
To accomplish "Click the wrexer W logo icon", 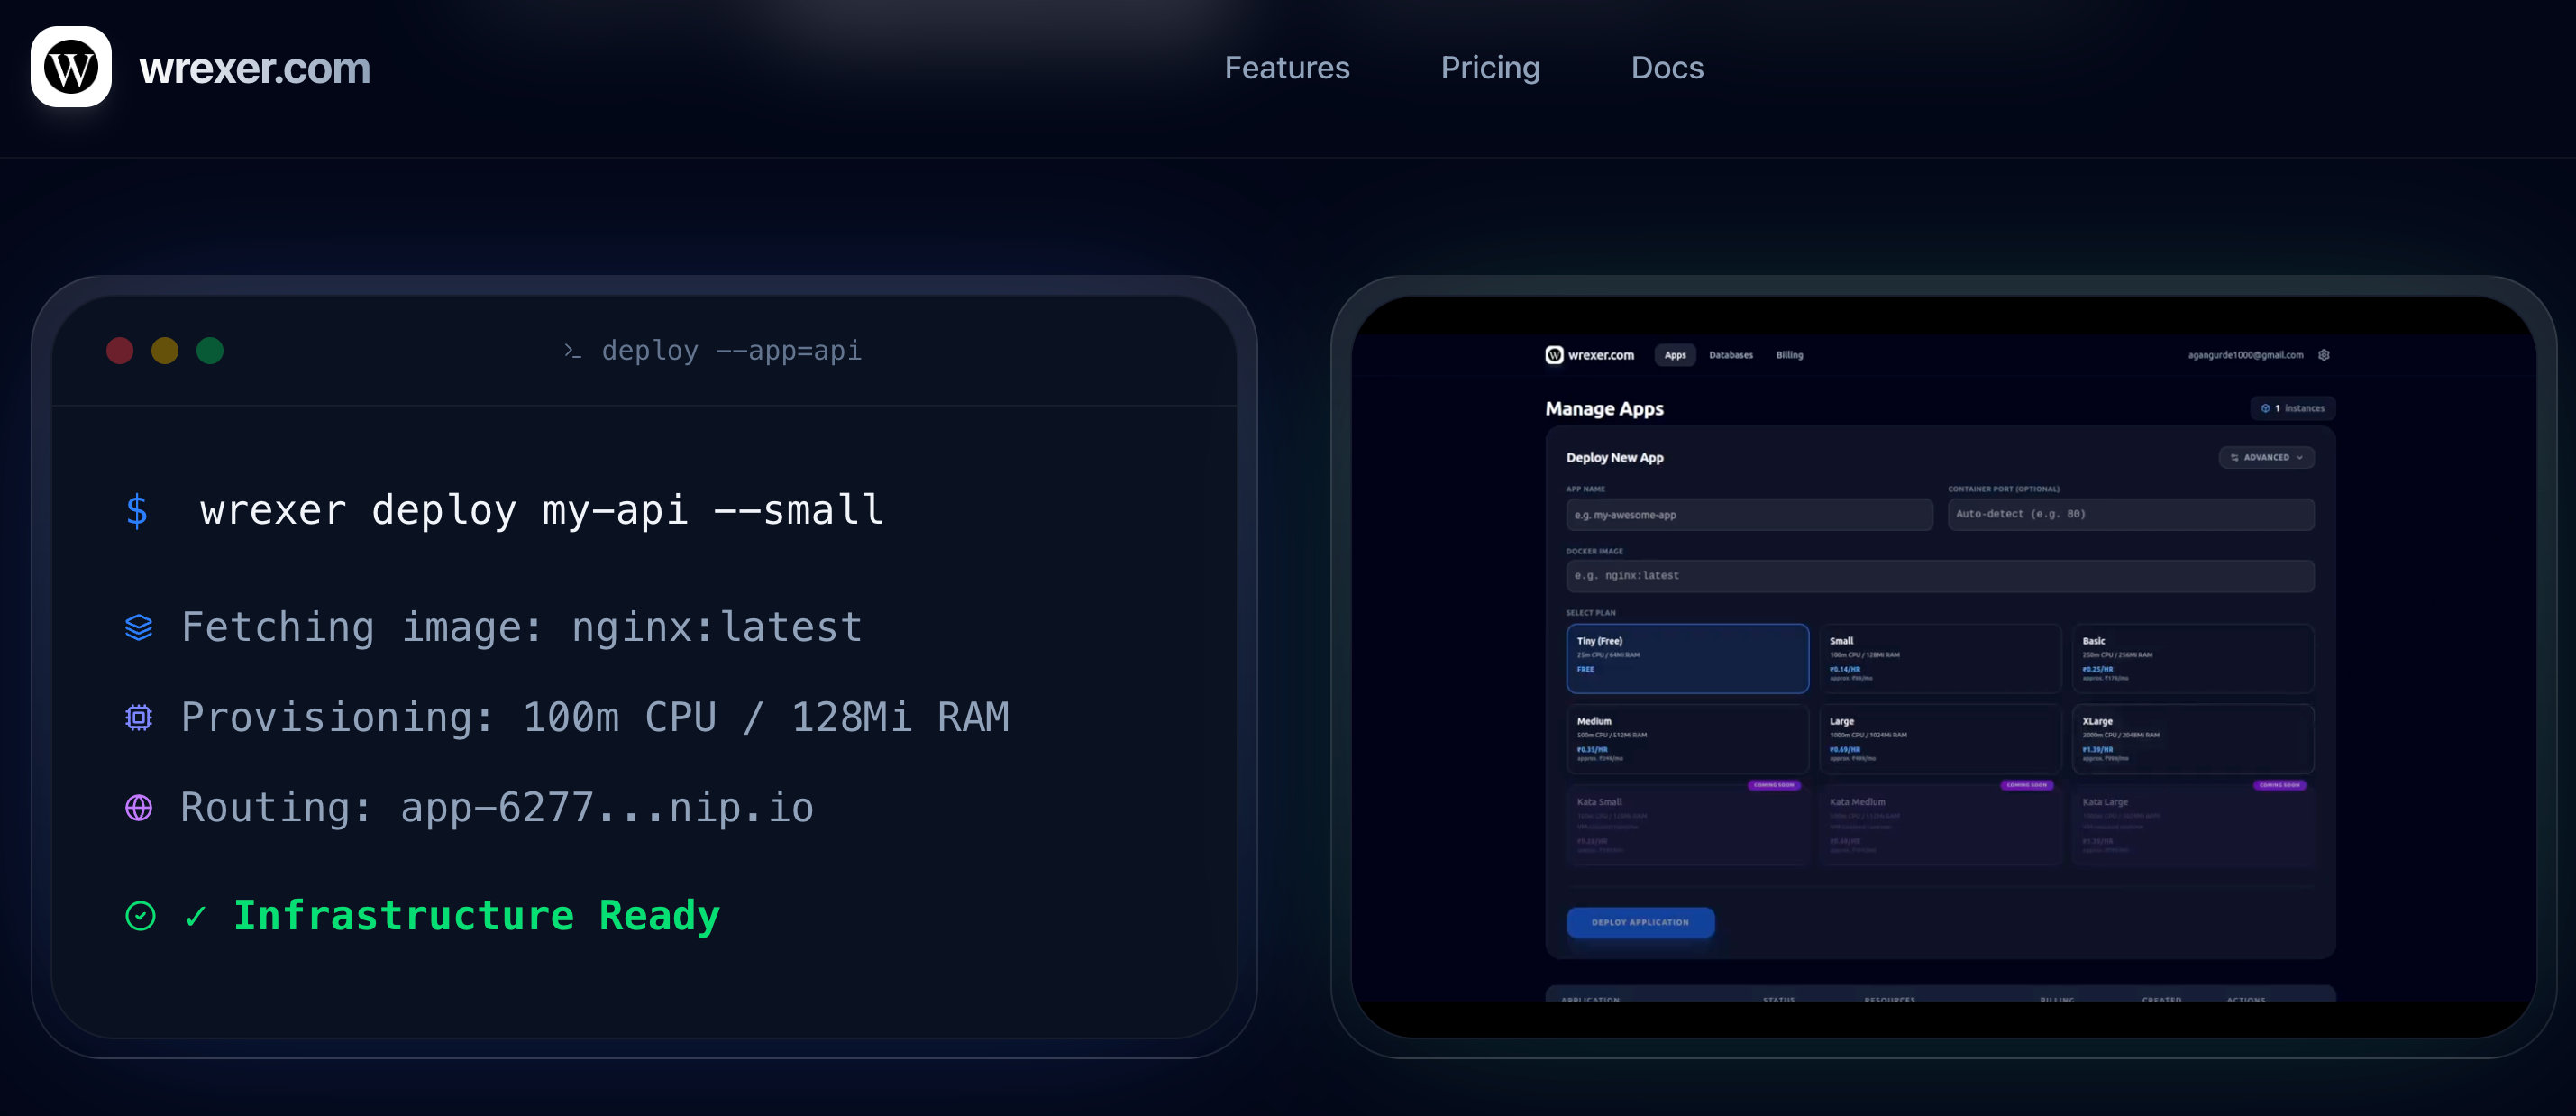I will 71,67.
